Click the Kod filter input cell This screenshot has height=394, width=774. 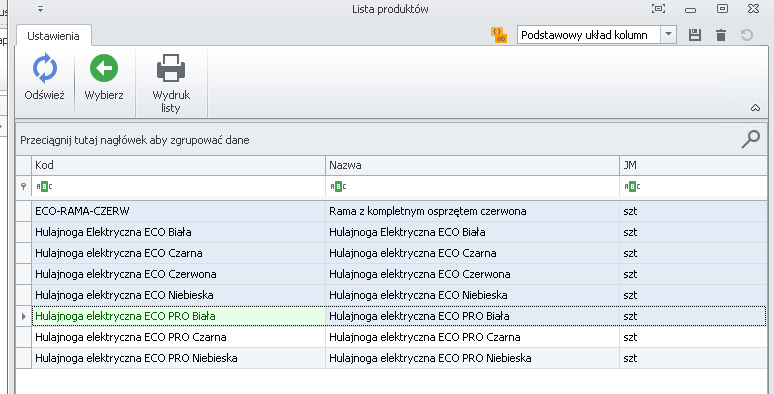(178, 187)
